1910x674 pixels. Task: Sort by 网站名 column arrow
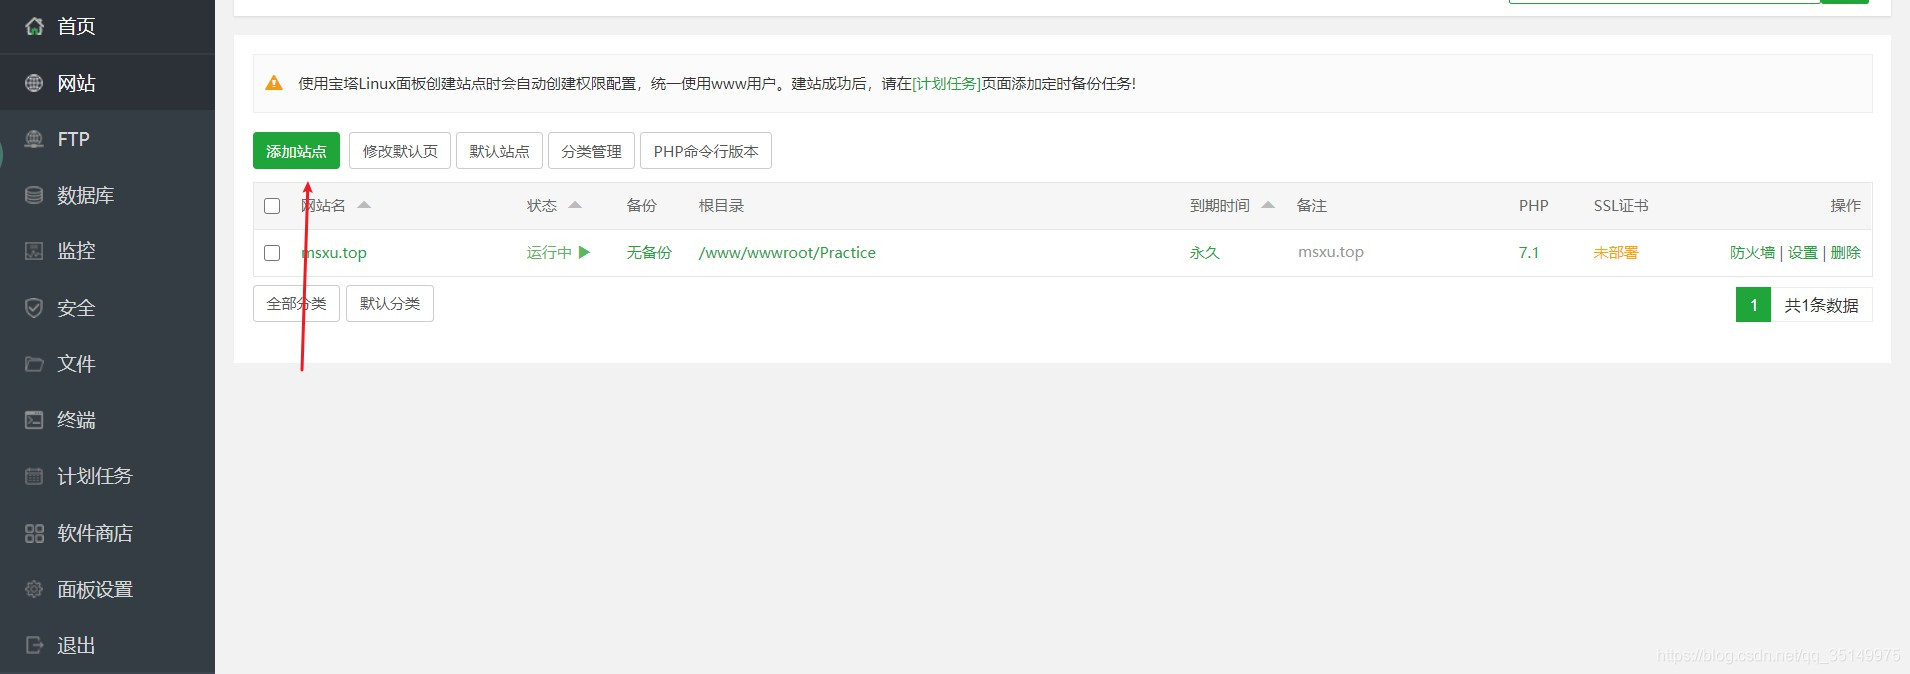[x=364, y=205]
